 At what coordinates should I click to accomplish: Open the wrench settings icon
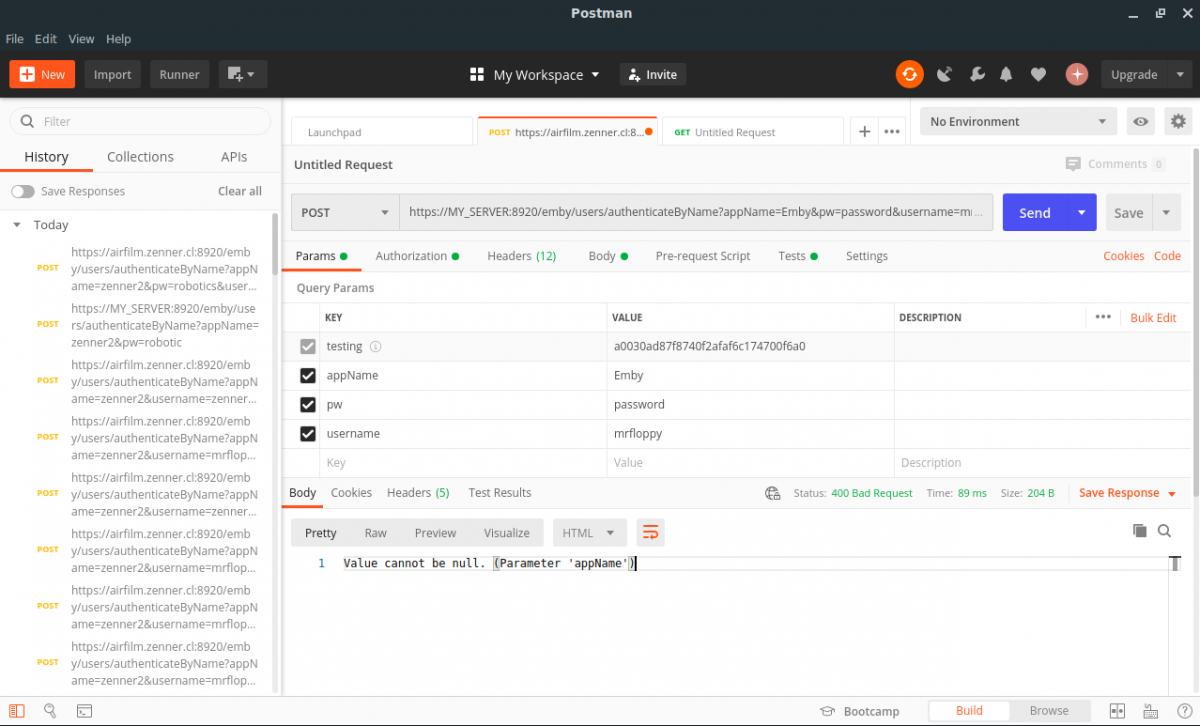[977, 74]
